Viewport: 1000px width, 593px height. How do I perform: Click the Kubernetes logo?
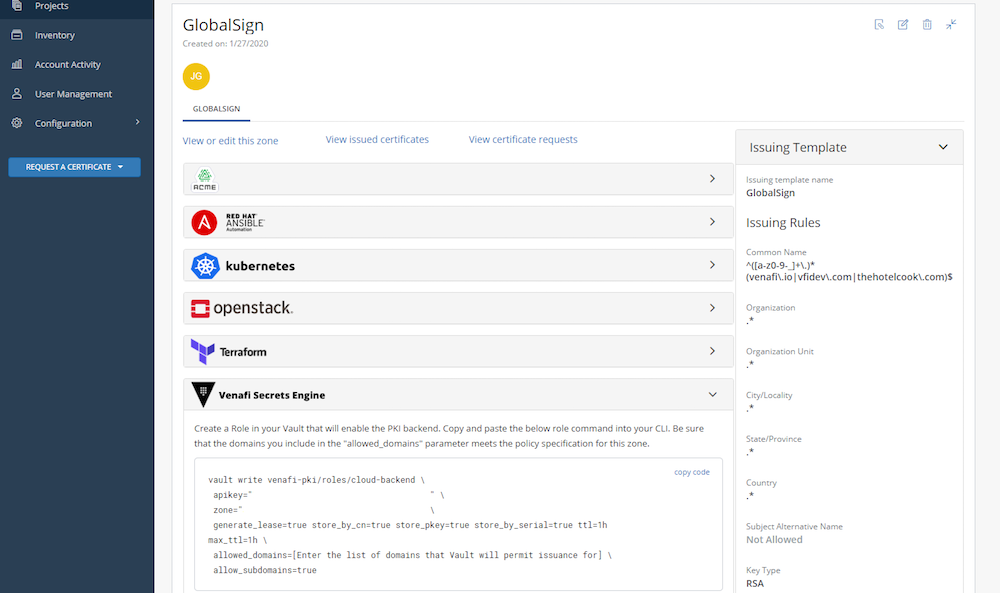[x=243, y=266]
